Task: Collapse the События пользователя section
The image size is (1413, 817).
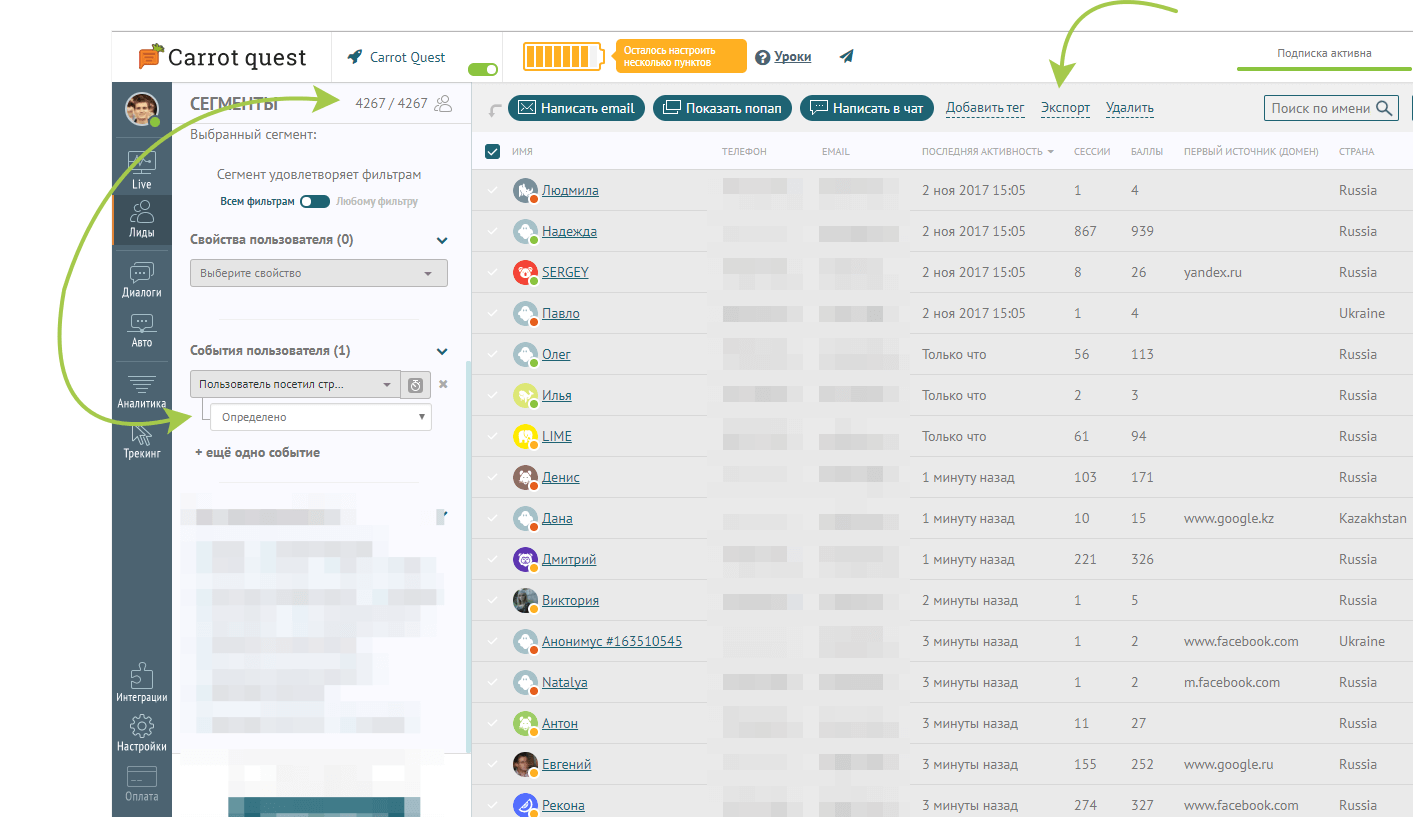Action: (442, 351)
